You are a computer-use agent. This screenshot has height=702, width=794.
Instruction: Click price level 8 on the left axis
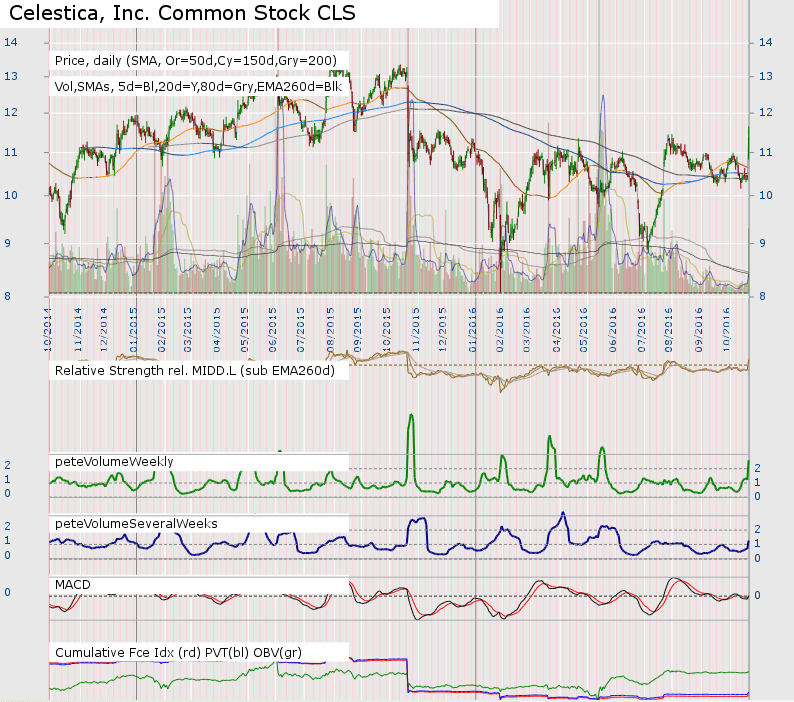pos(8,296)
